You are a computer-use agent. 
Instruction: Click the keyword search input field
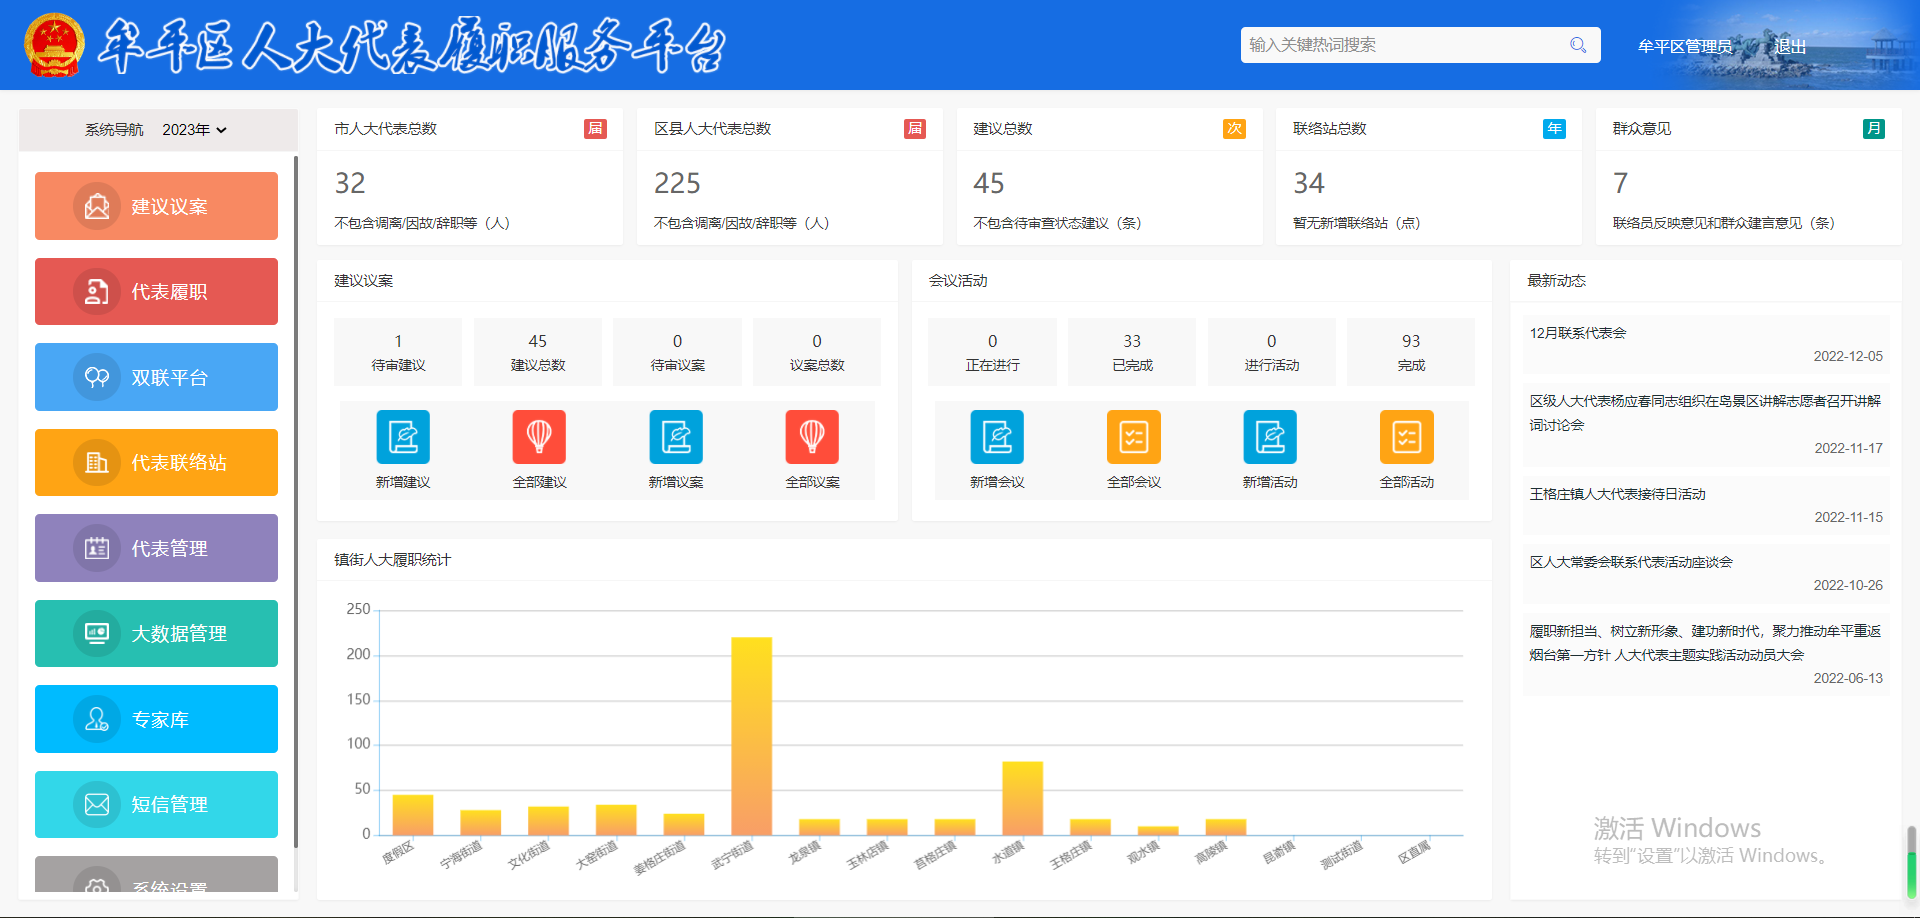coord(1400,45)
